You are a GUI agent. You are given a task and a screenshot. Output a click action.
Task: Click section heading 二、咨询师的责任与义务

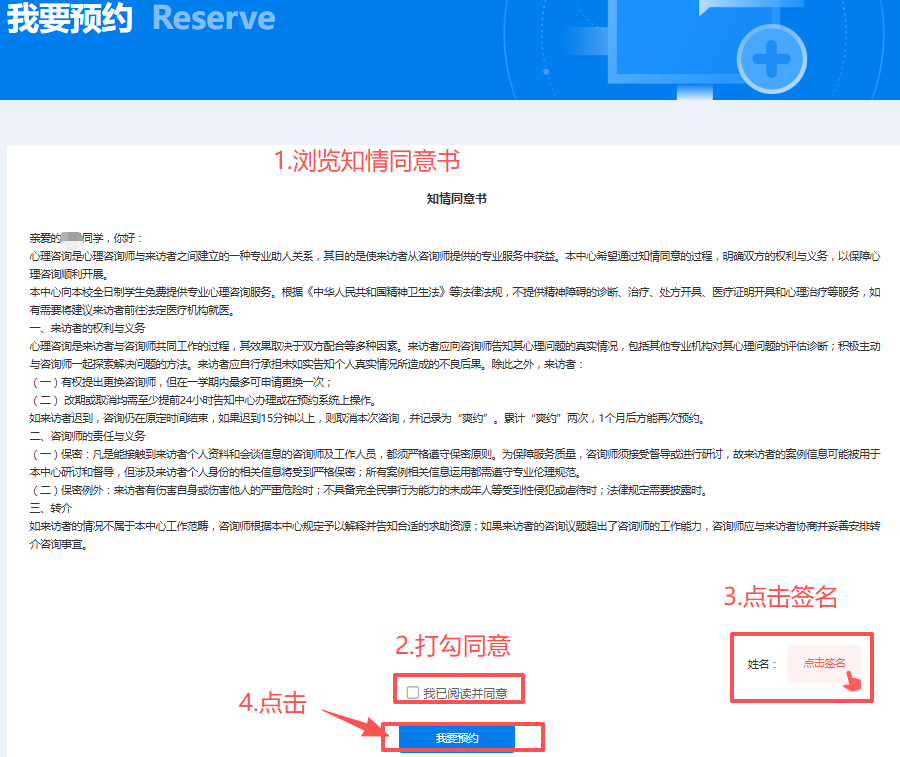point(87,436)
